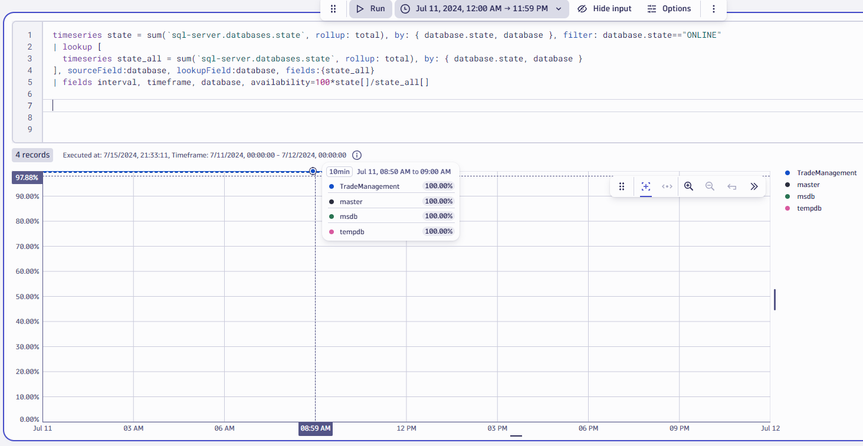Toggle msdb series in chart legend
The width and height of the screenshot is (863, 446).
[805, 197]
